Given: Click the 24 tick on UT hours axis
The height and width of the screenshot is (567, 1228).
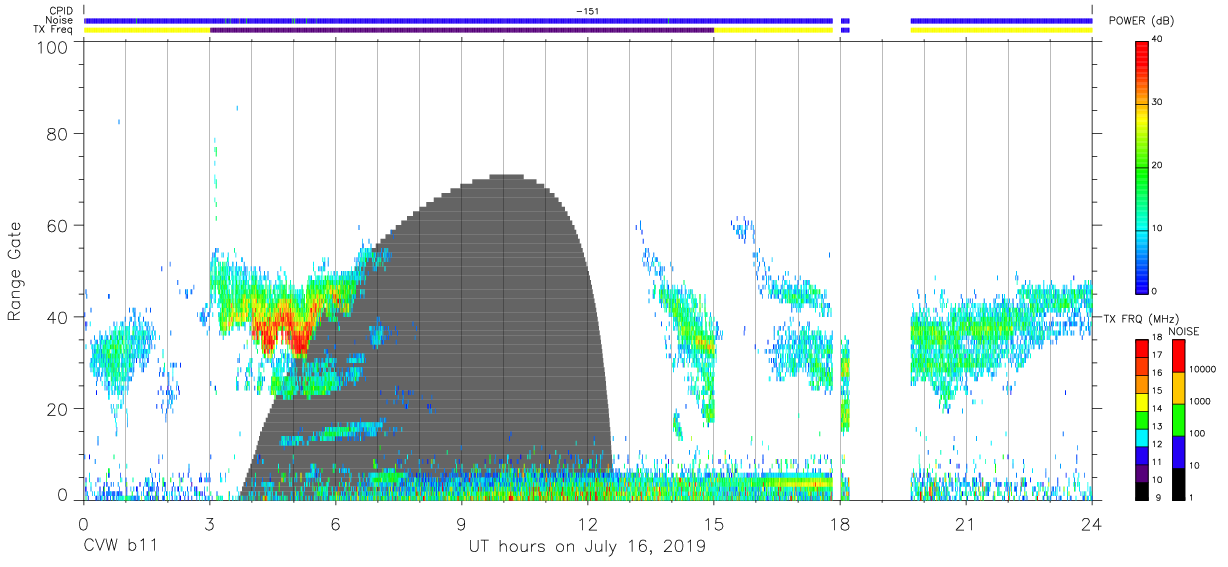Looking at the screenshot, I should (x=1092, y=524).
